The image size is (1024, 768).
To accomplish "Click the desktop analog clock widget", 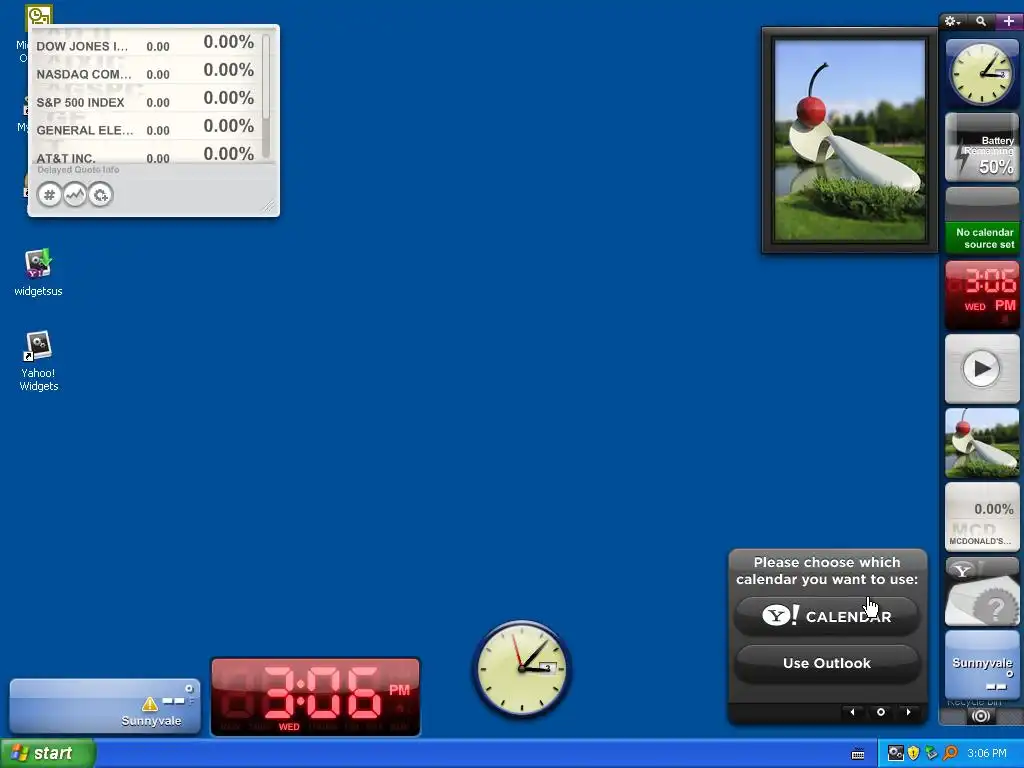I will tap(521, 669).
